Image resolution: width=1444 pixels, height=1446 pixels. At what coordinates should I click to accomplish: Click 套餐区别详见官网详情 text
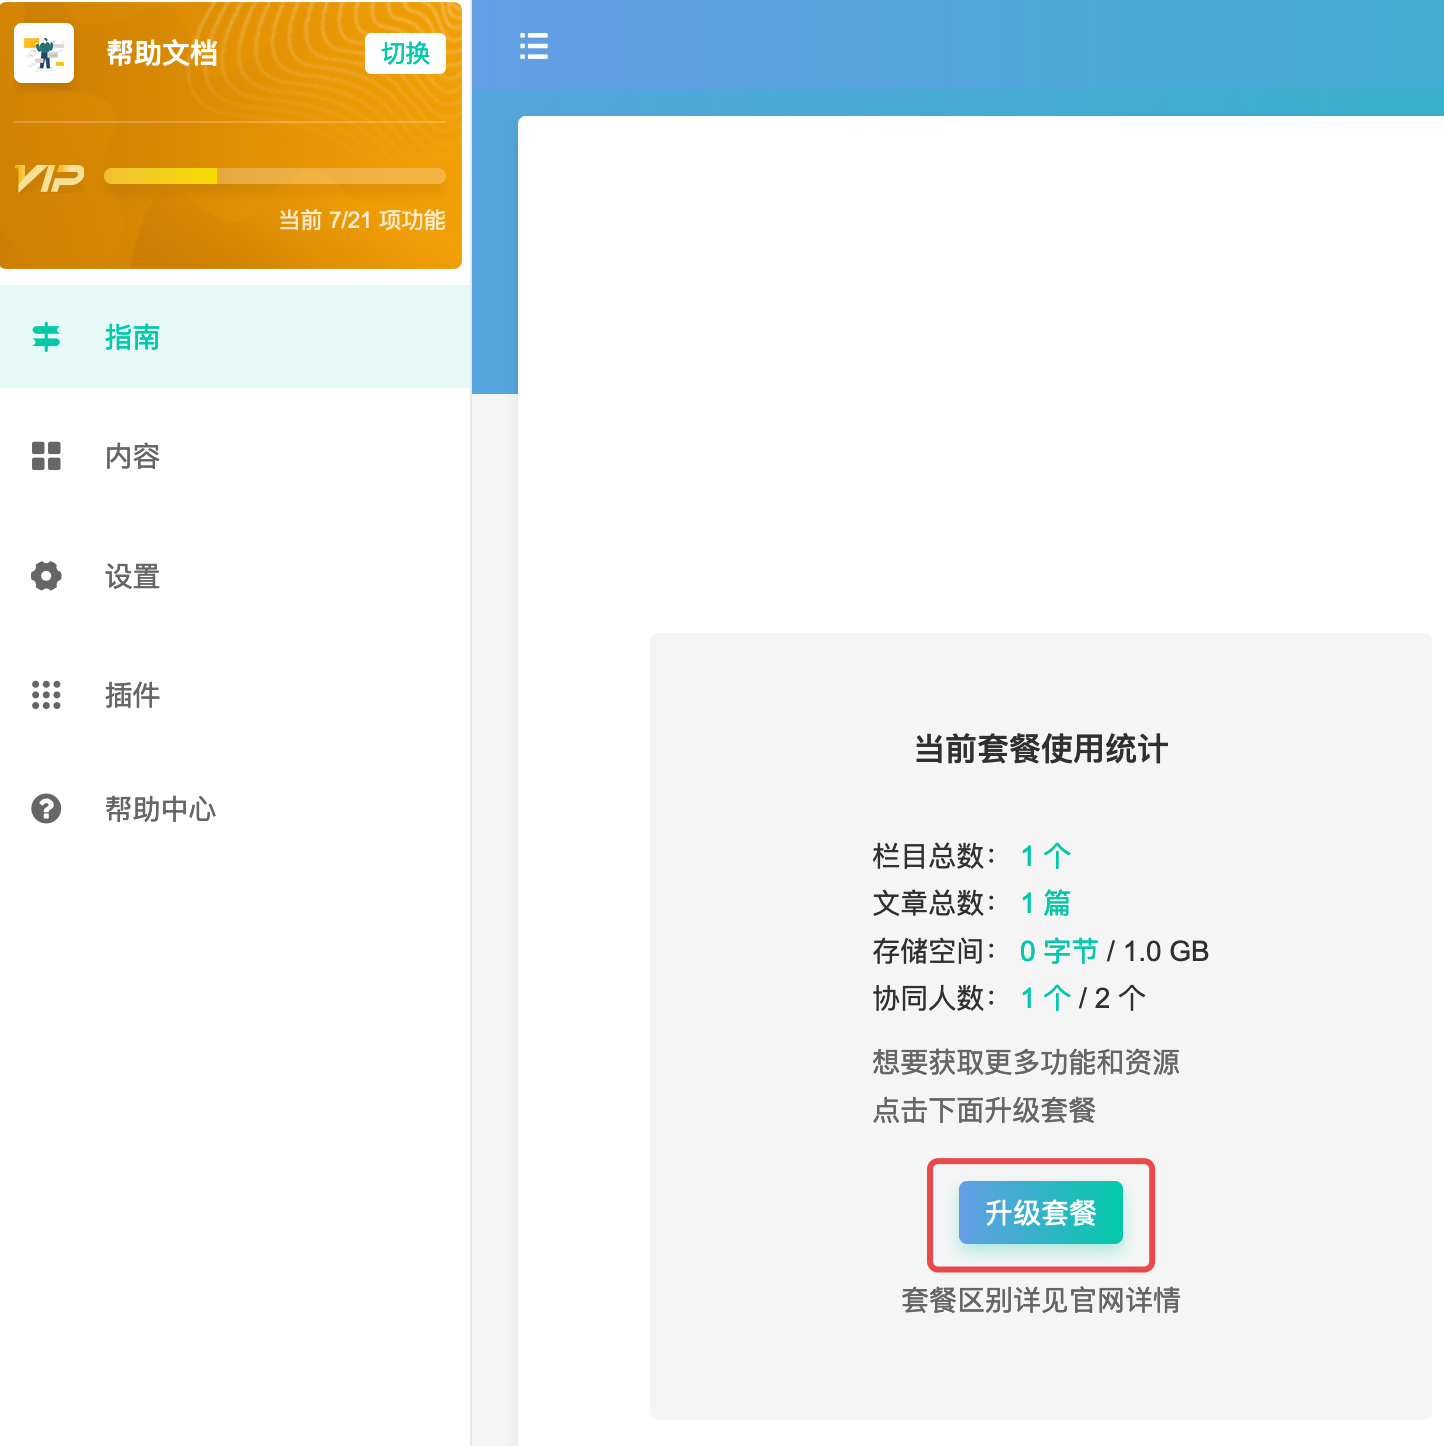click(x=1041, y=1300)
